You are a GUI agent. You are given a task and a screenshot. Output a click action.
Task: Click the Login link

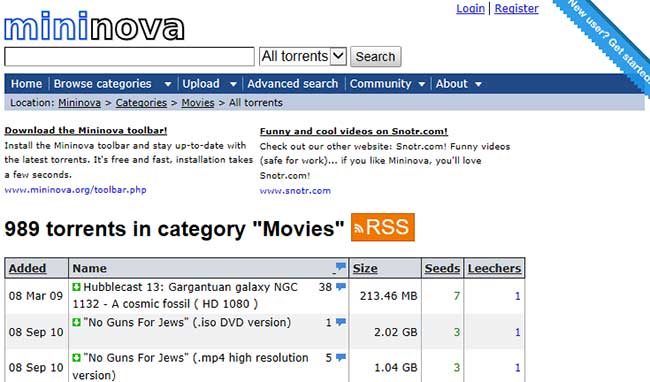click(x=471, y=8)
